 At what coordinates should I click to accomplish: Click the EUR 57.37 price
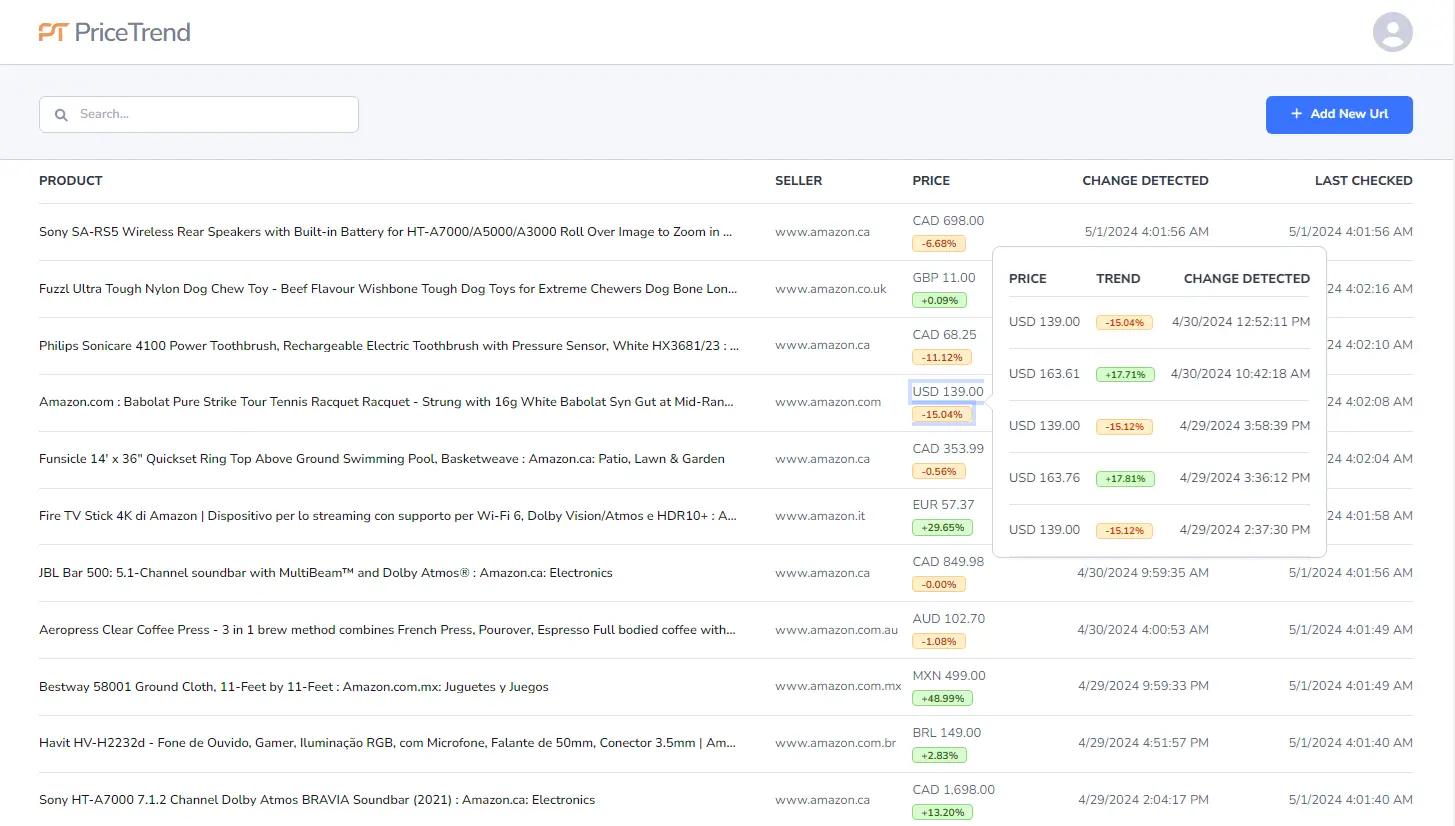(x=943, y=505)
